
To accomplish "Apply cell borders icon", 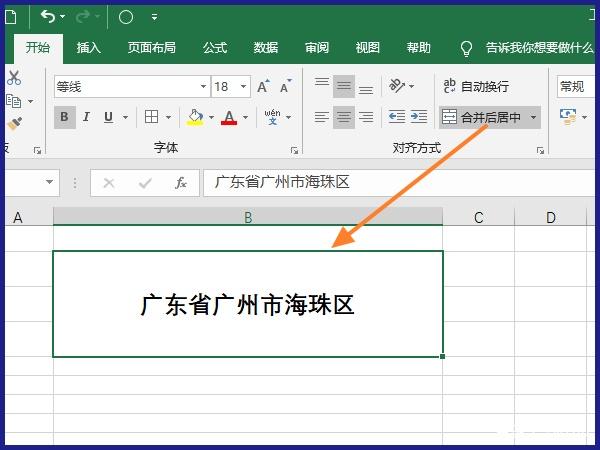I will [x=152, y=117].
